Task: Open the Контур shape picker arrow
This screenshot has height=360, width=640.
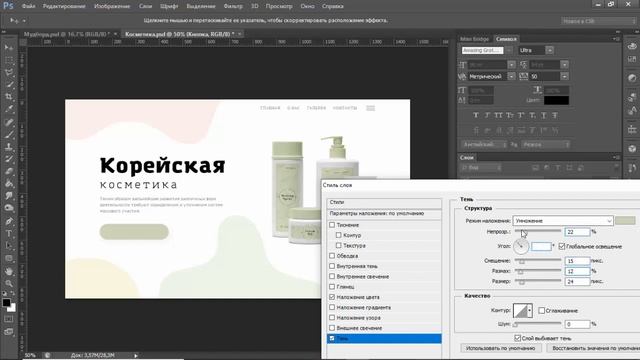Action: pos(529,311)
